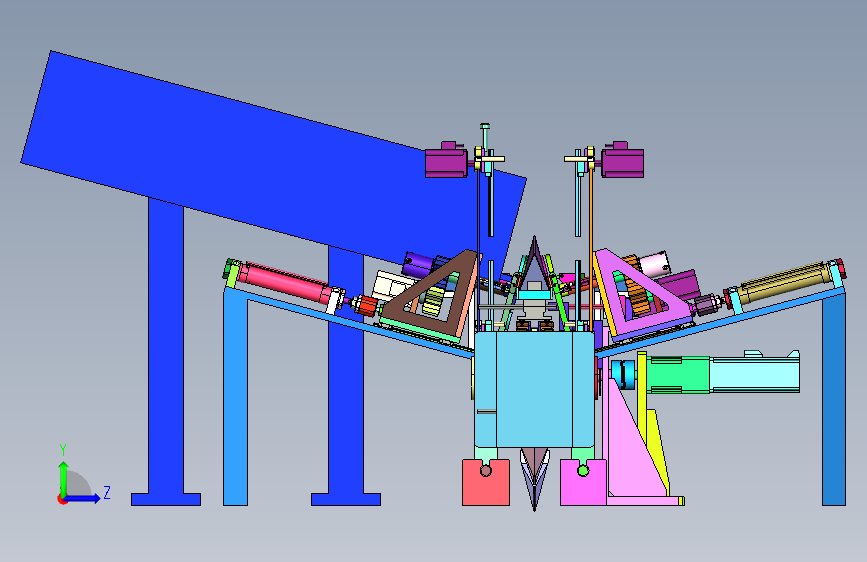867x562 pixels.
Task: Select the far right blue frame leg
Action: [834, 398]
